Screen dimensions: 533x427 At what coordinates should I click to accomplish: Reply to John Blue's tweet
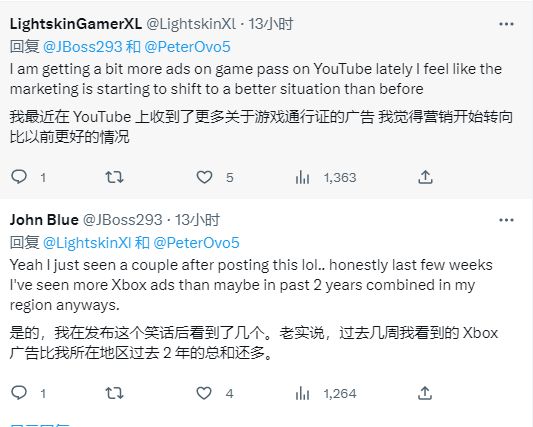coord(19,393)
